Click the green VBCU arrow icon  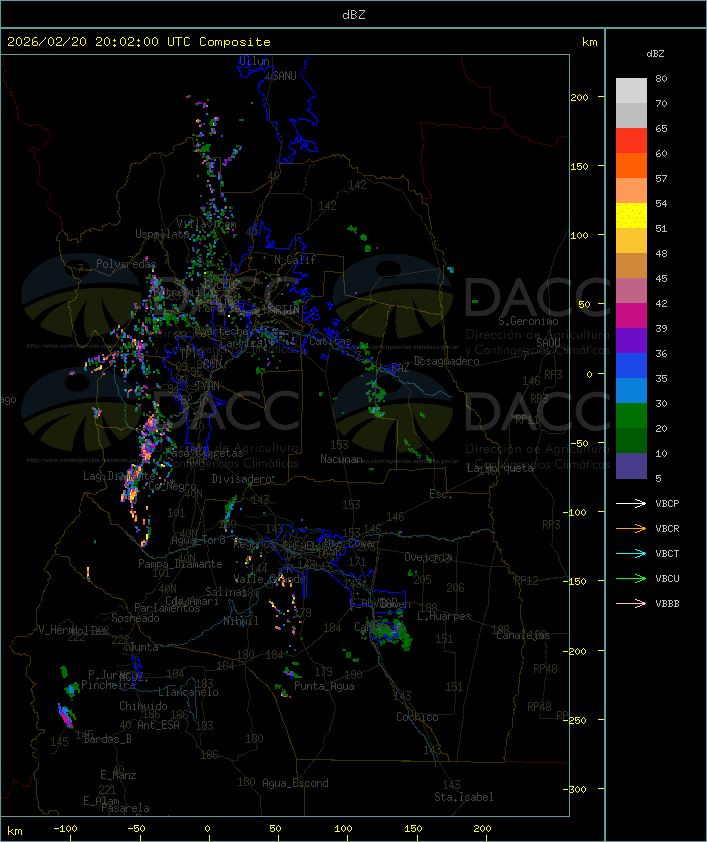631,579
